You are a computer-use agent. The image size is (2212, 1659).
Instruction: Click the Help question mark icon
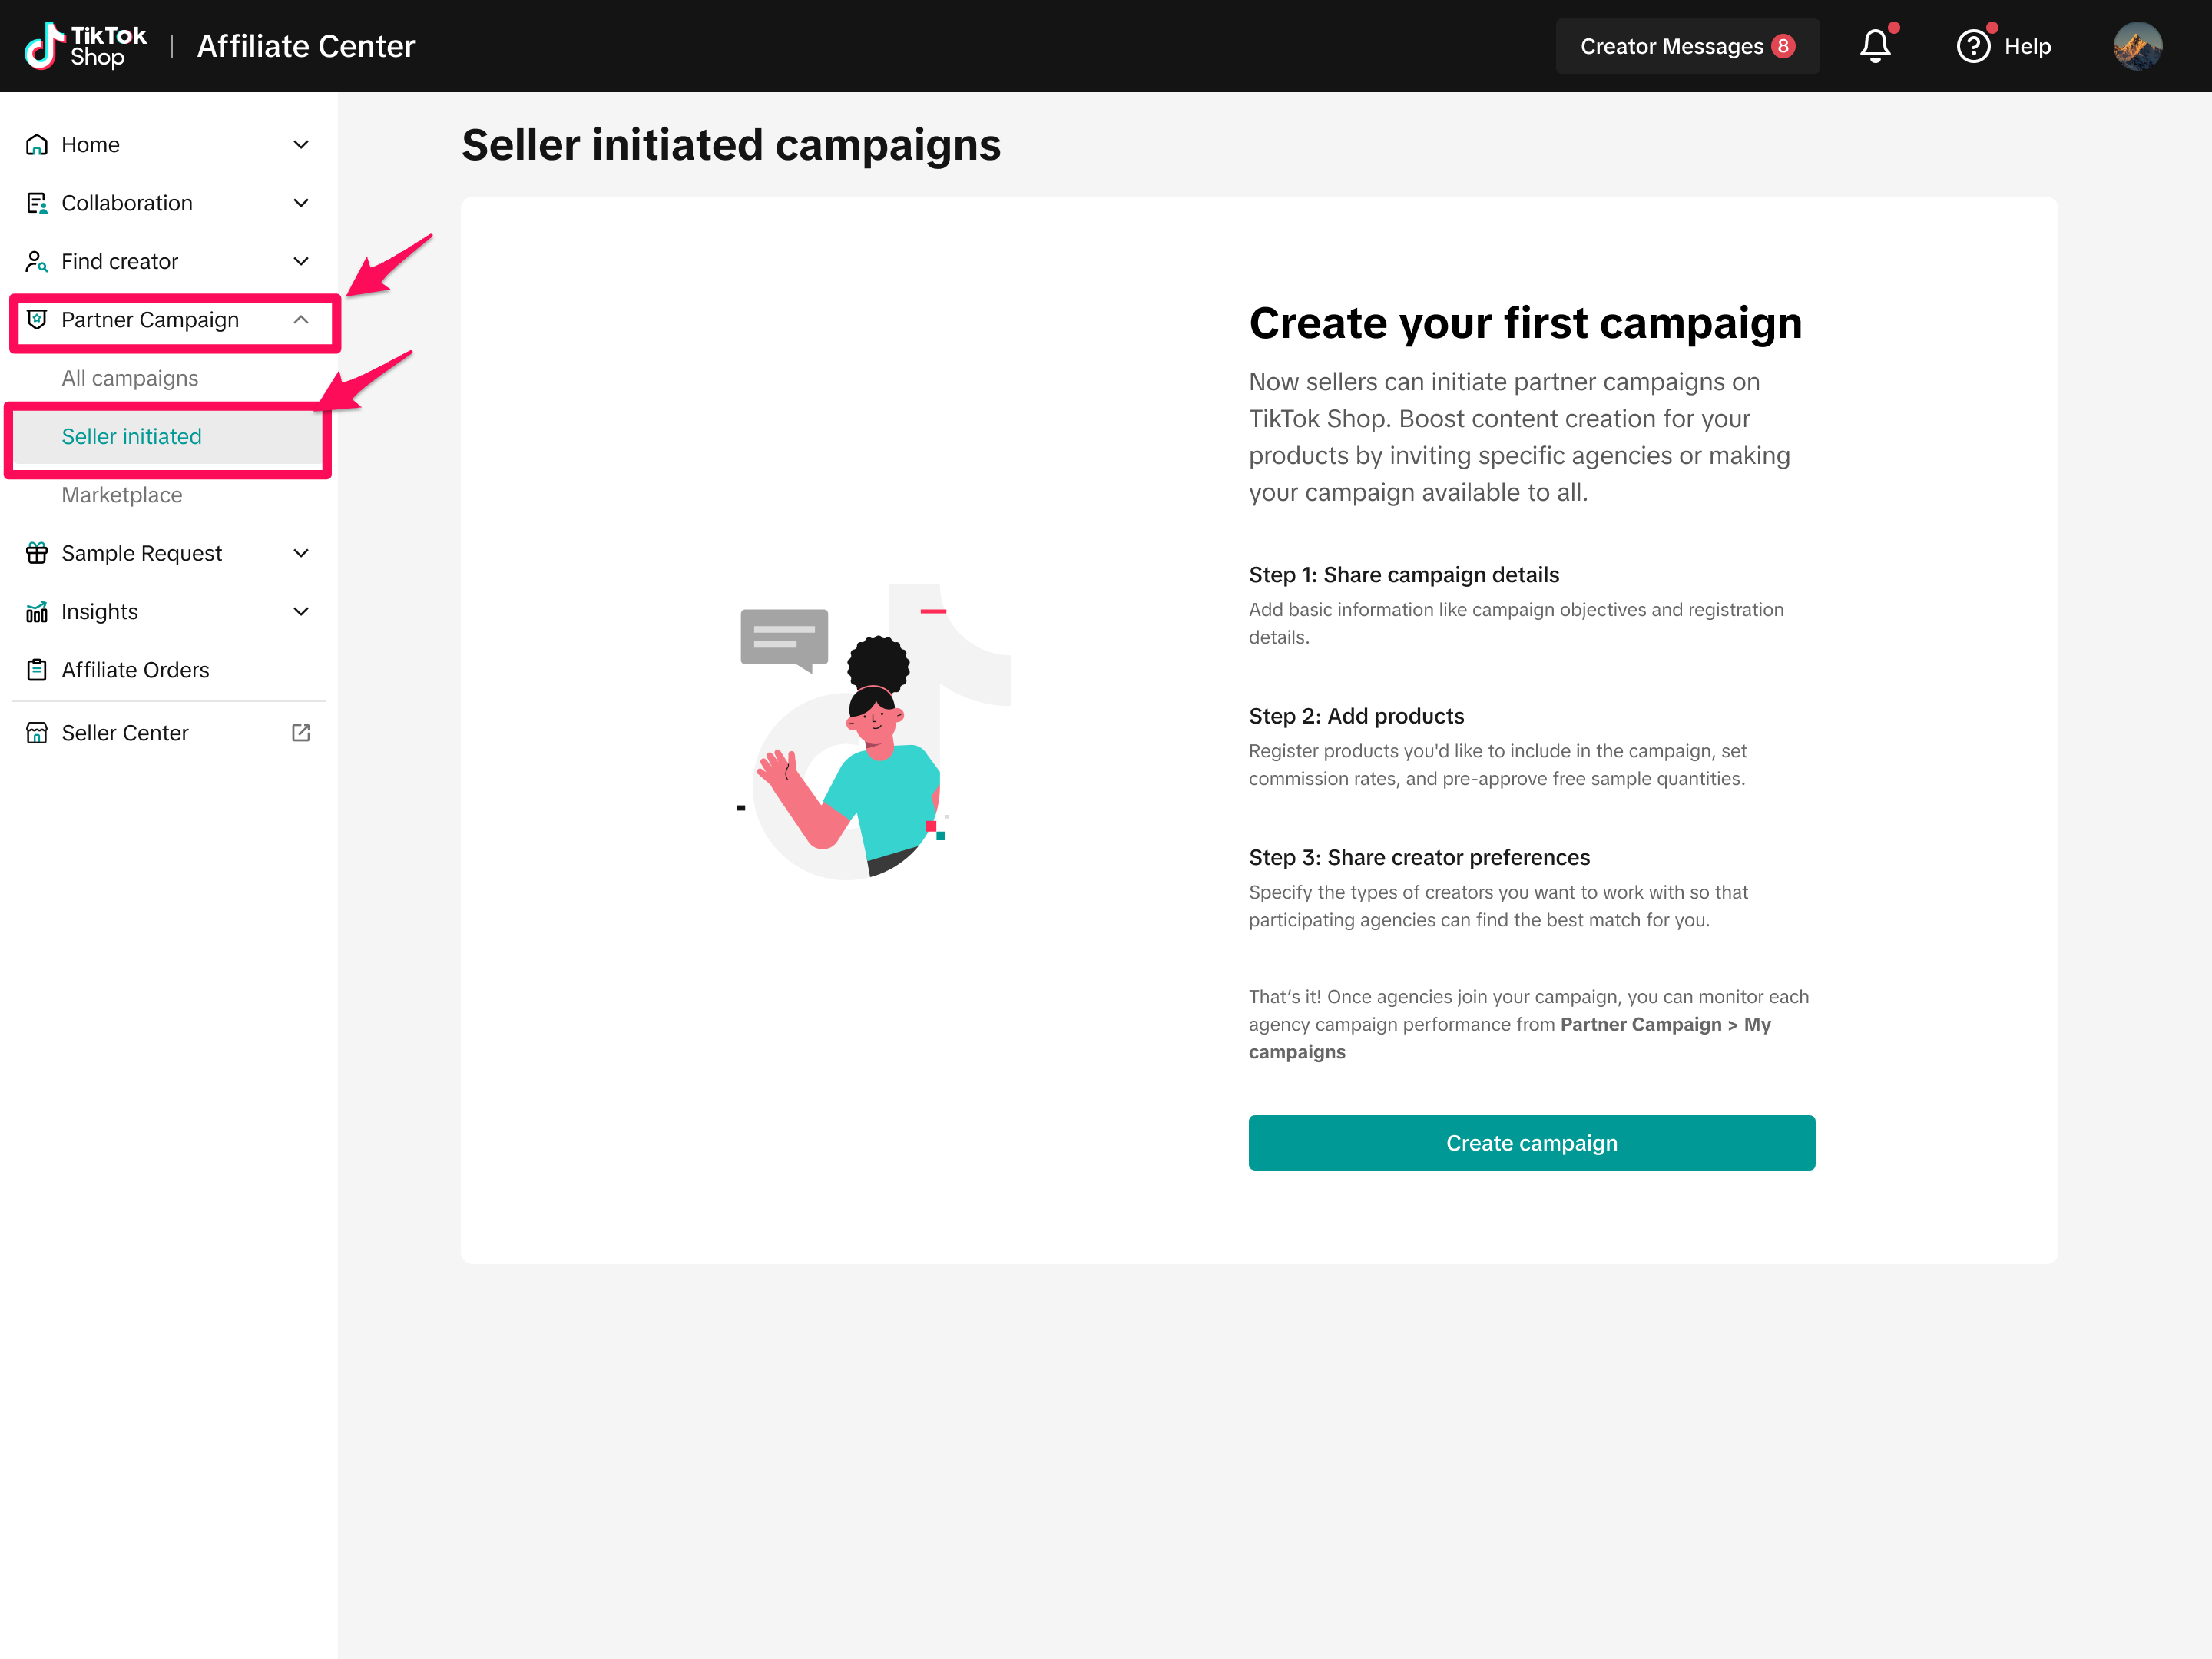point(1973,46)
